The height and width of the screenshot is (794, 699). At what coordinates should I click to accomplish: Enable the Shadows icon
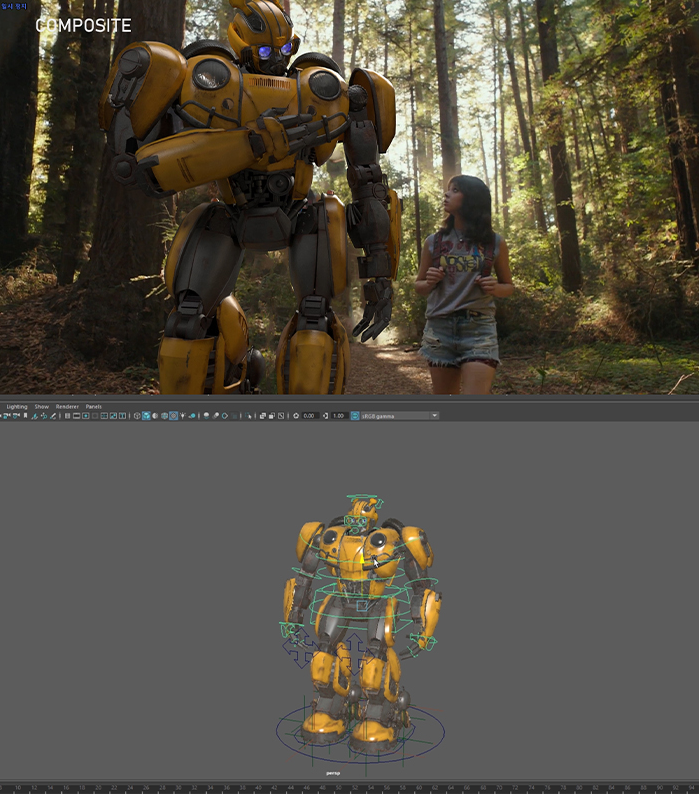(192, 416)
